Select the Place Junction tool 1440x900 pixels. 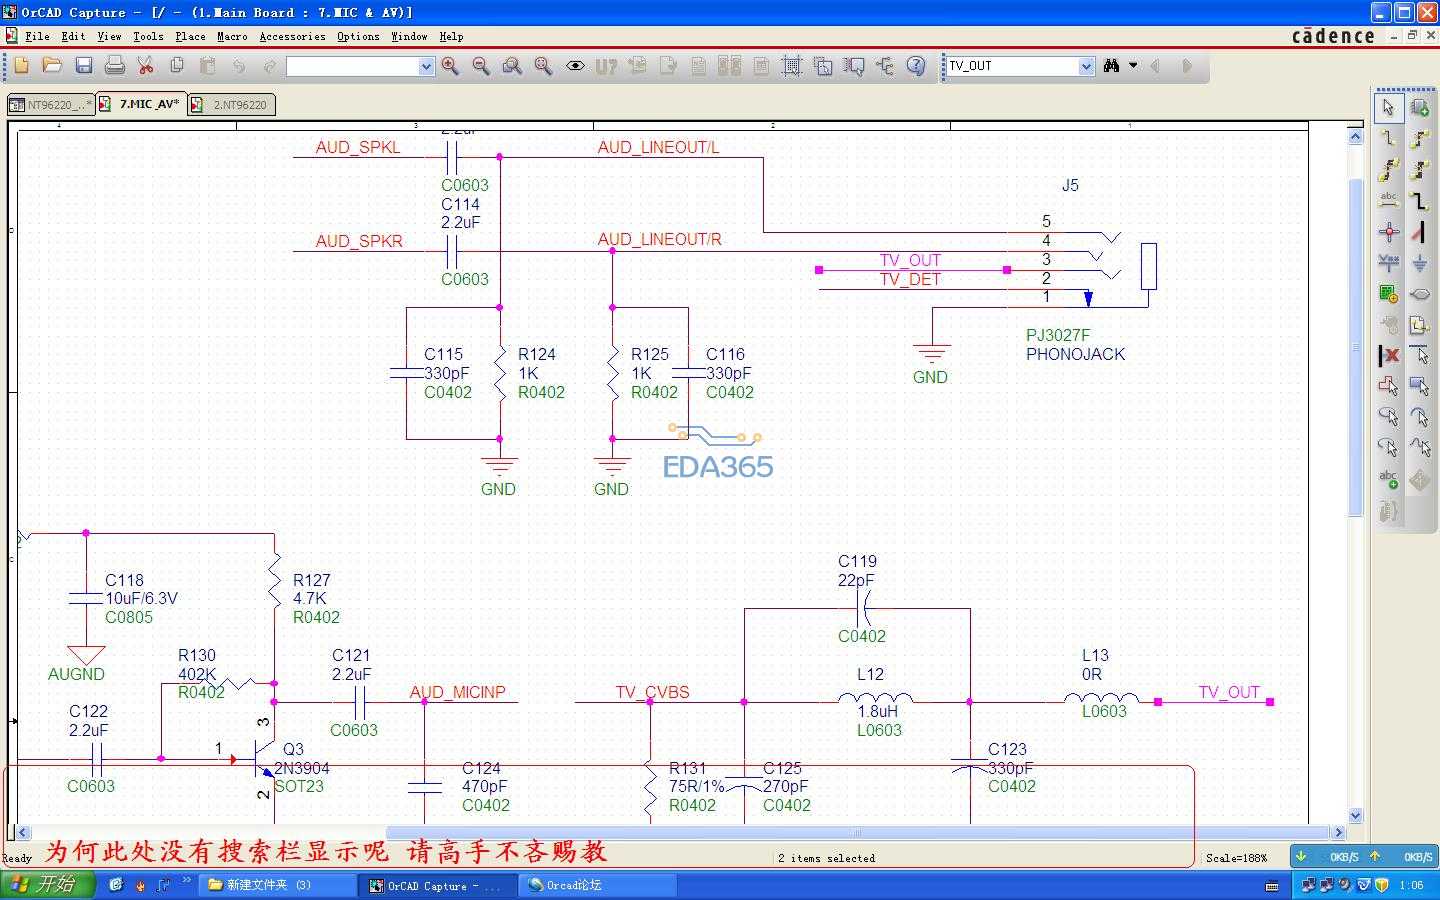[x=1388, y=232]
